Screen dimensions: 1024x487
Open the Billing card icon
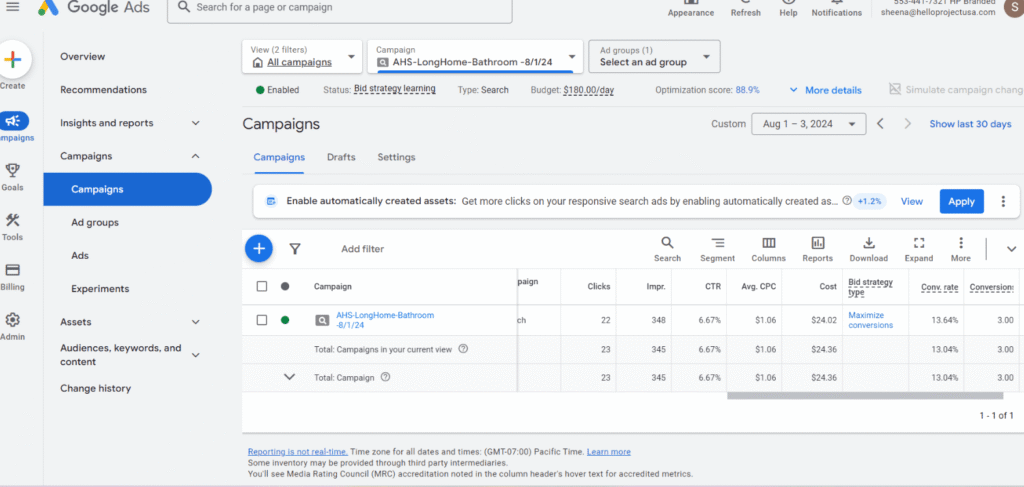12,270
